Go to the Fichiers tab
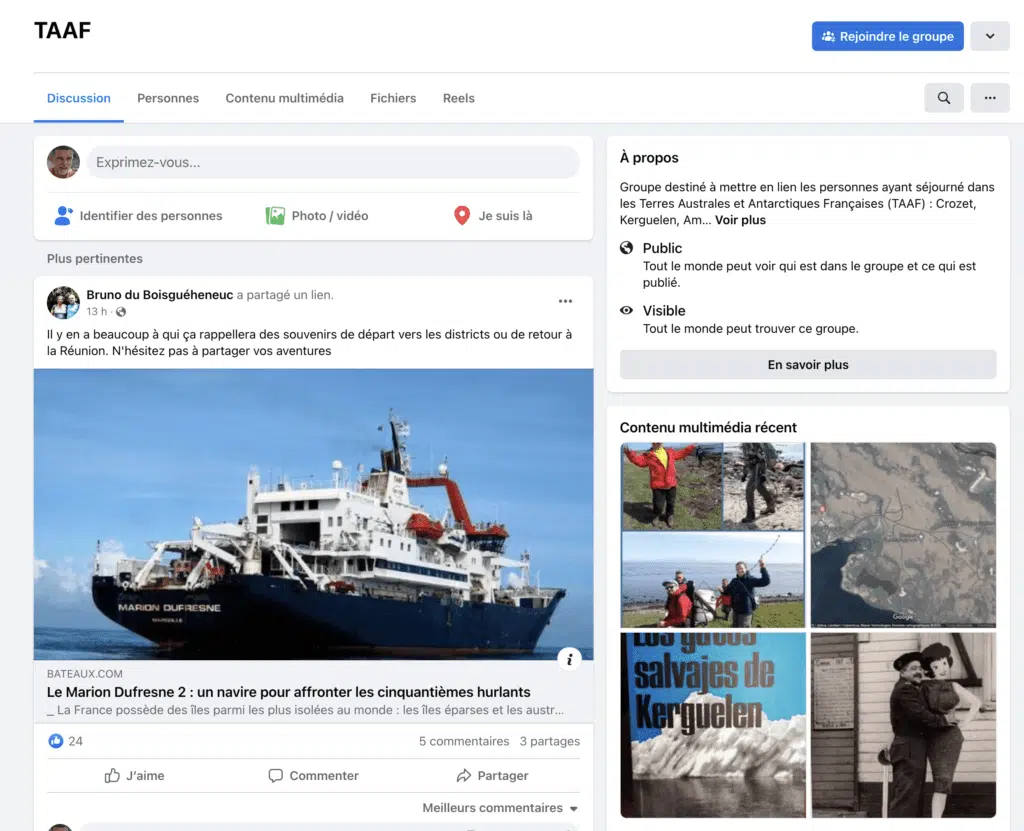Image resolution: width=1024 pixels, height=831 pixels. coord(393,98)
